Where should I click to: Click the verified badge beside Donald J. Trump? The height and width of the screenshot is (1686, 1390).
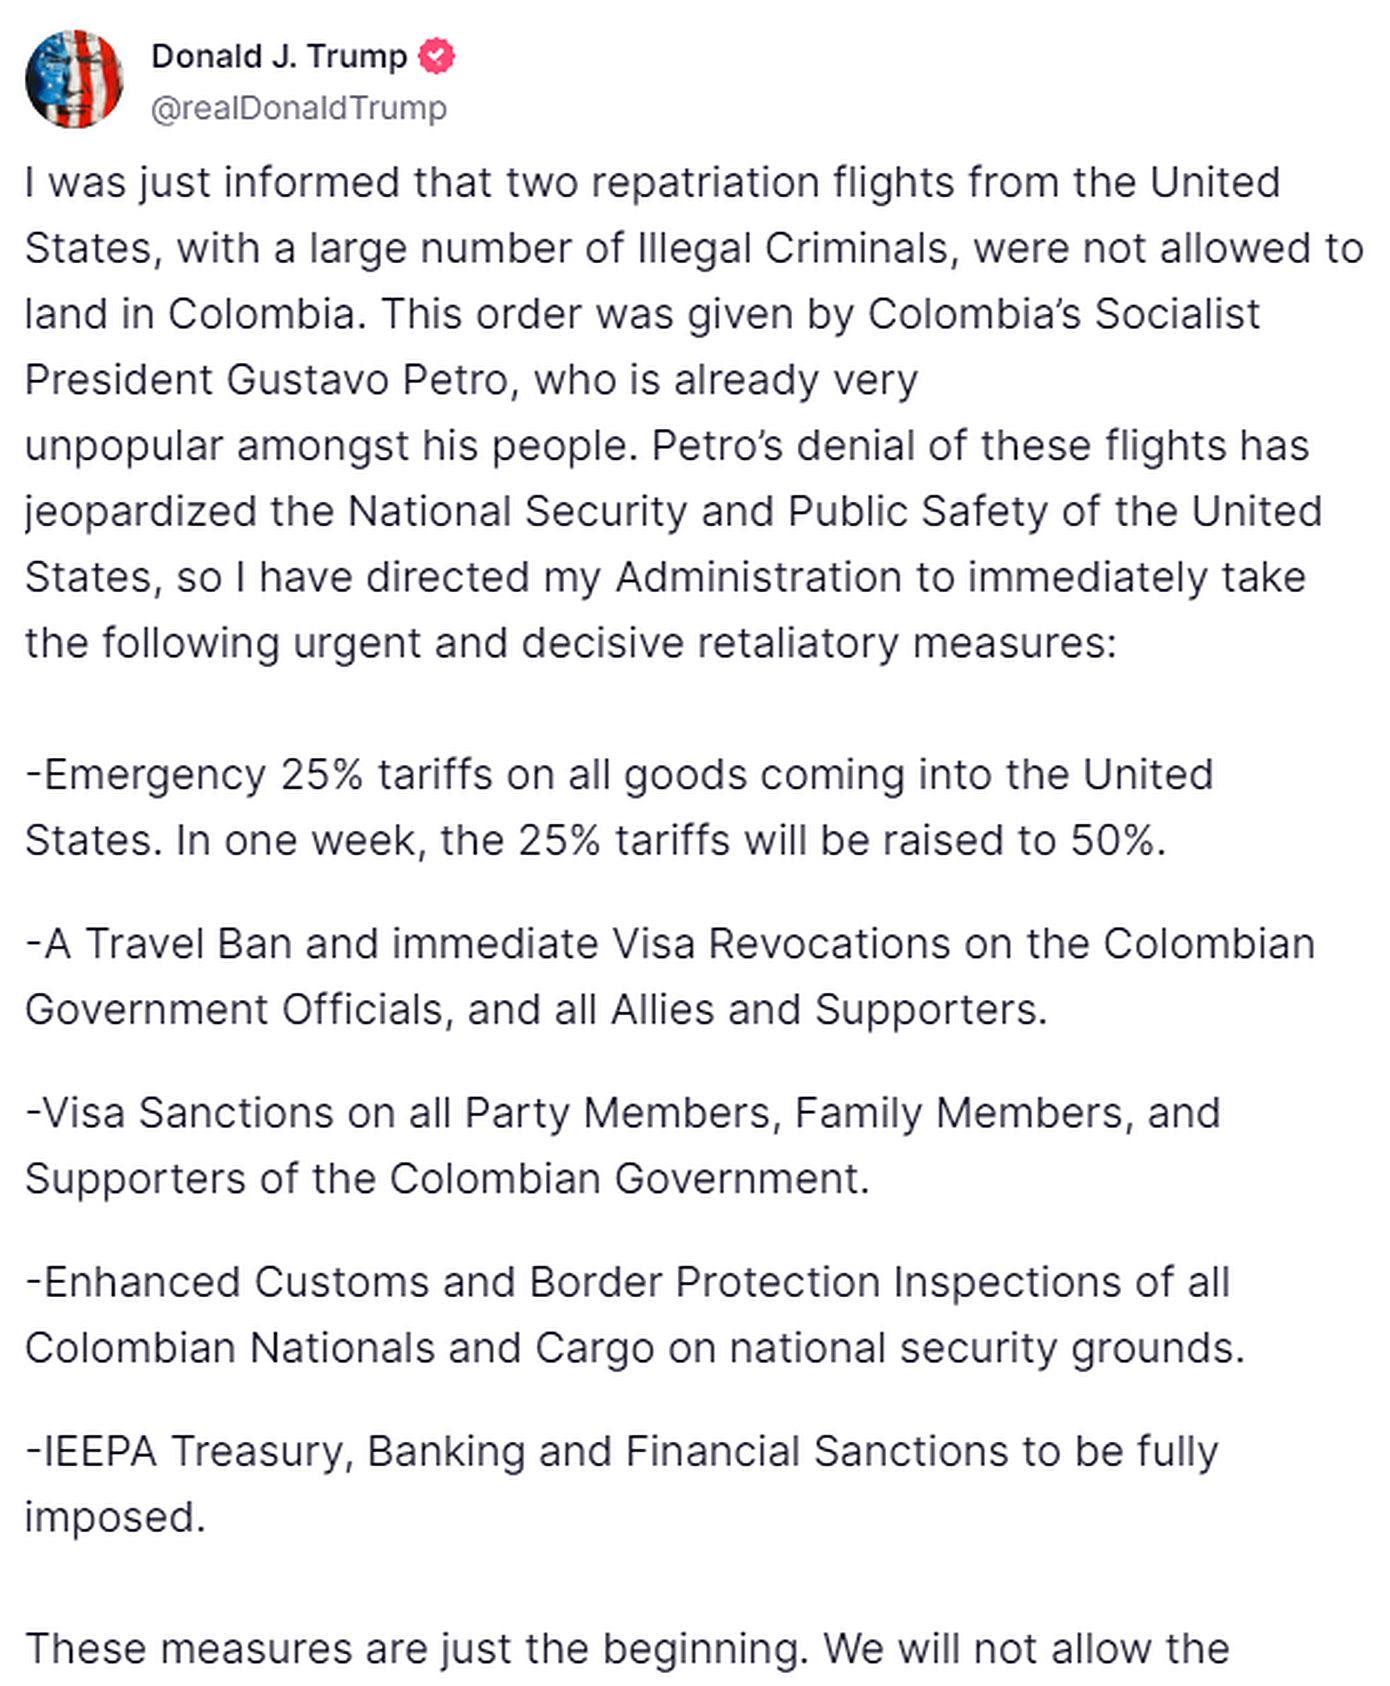(x=436, y=56)
